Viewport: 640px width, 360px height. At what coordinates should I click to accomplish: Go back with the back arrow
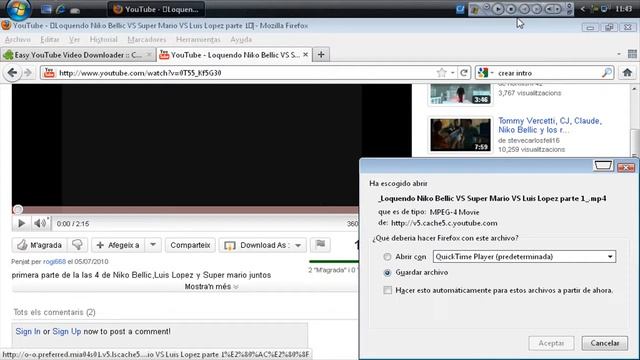pyautogui.click(x=12, y=73)
